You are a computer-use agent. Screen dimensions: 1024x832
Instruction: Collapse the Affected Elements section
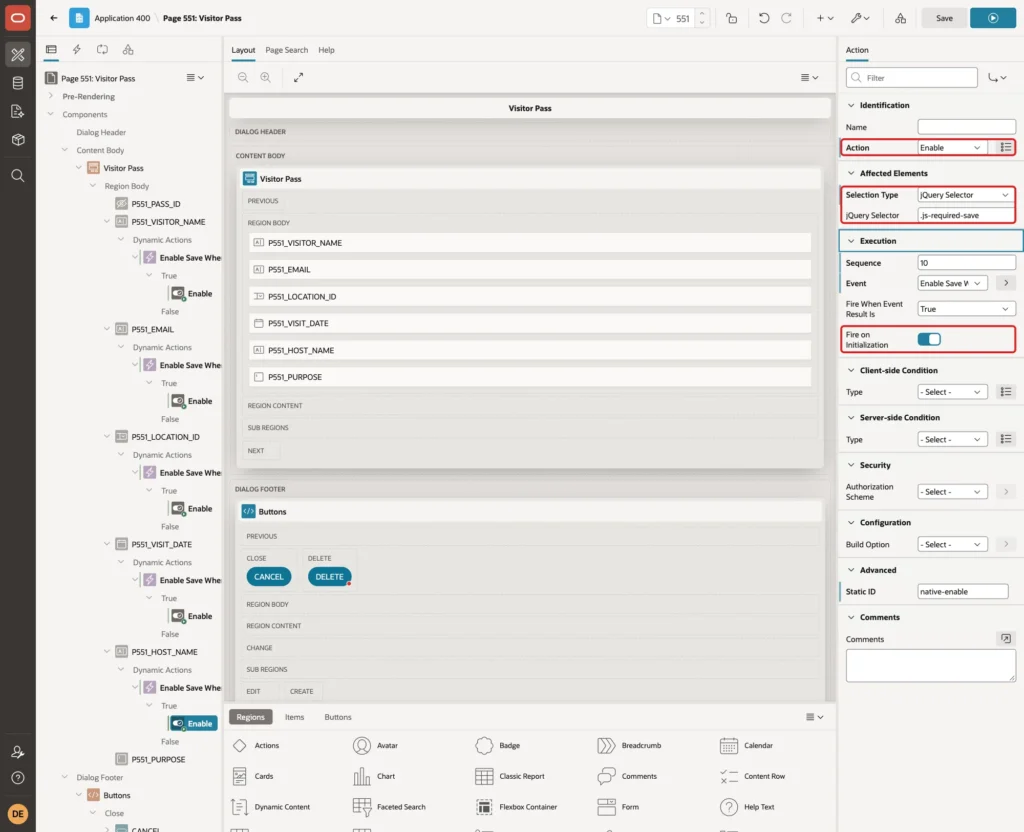point(851,173)
